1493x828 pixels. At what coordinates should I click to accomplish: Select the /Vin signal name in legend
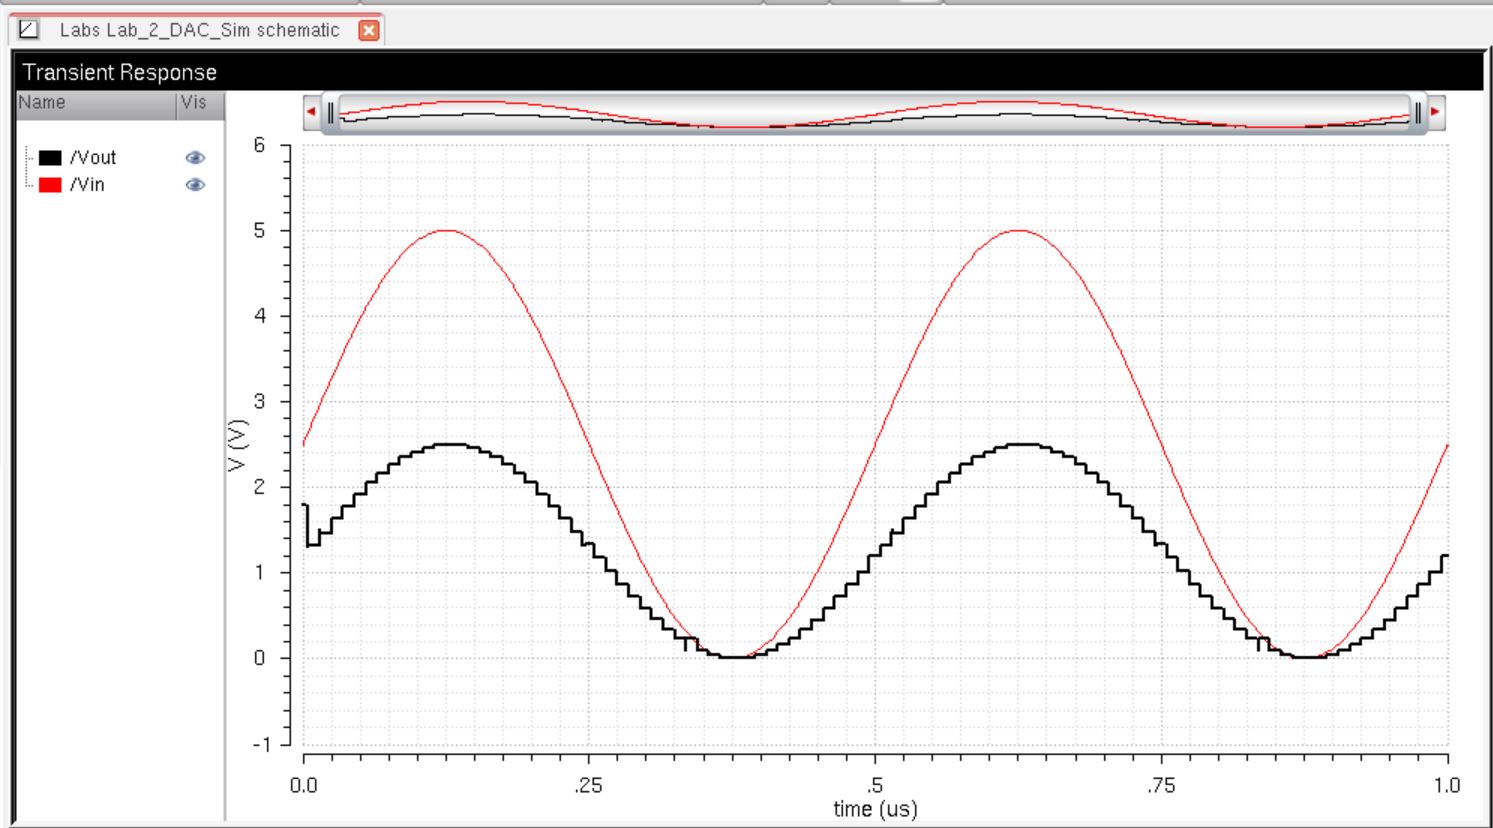(87, 185)
